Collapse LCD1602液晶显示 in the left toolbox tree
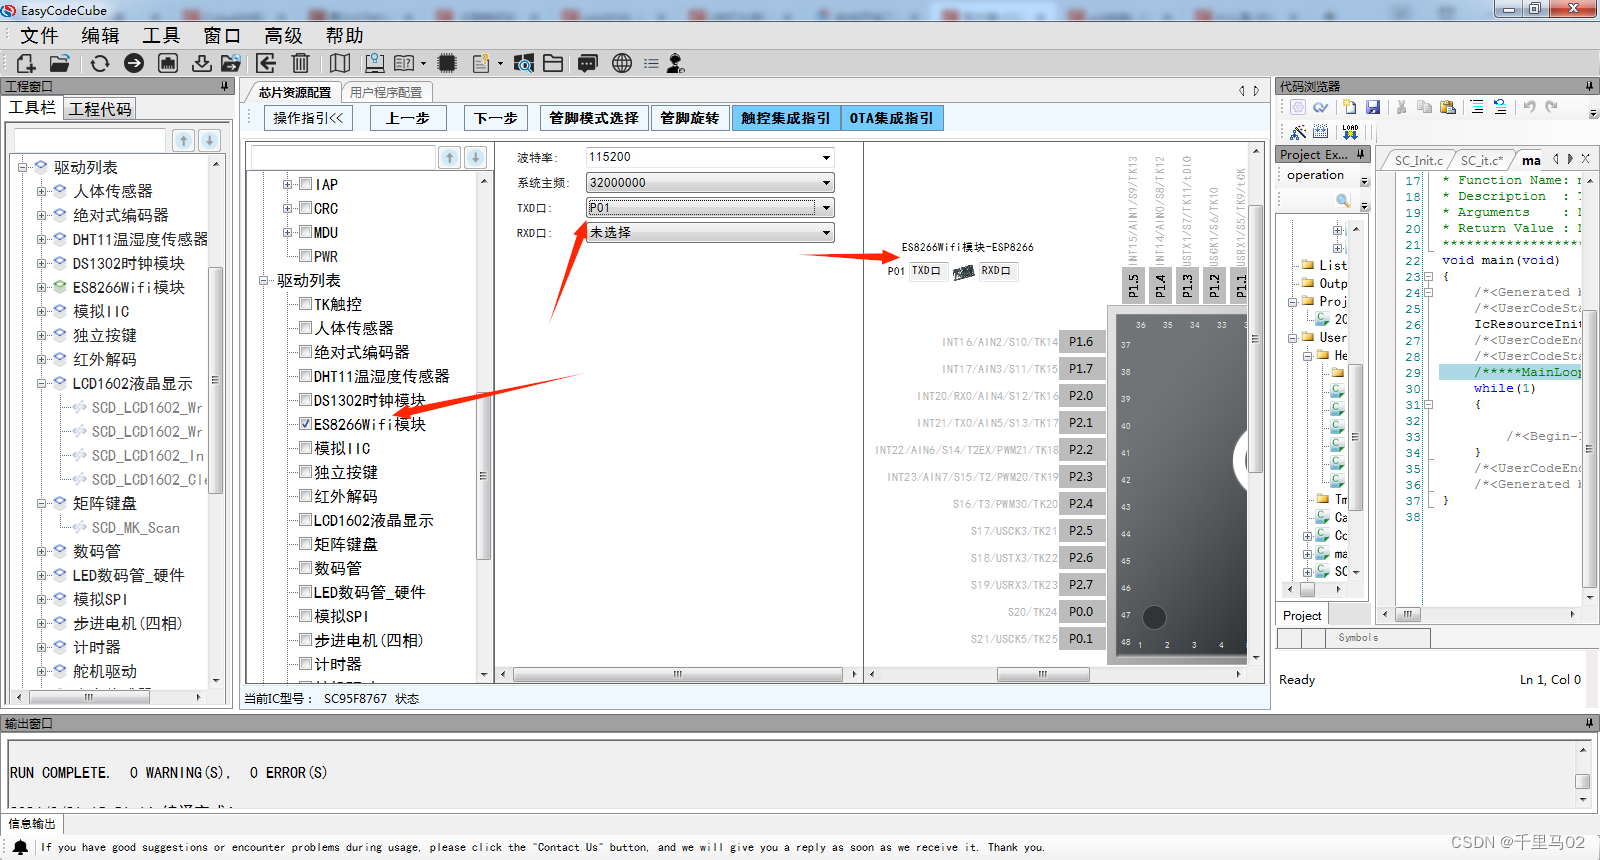This screenshot has height=860, width=1600. coord(42,383)
